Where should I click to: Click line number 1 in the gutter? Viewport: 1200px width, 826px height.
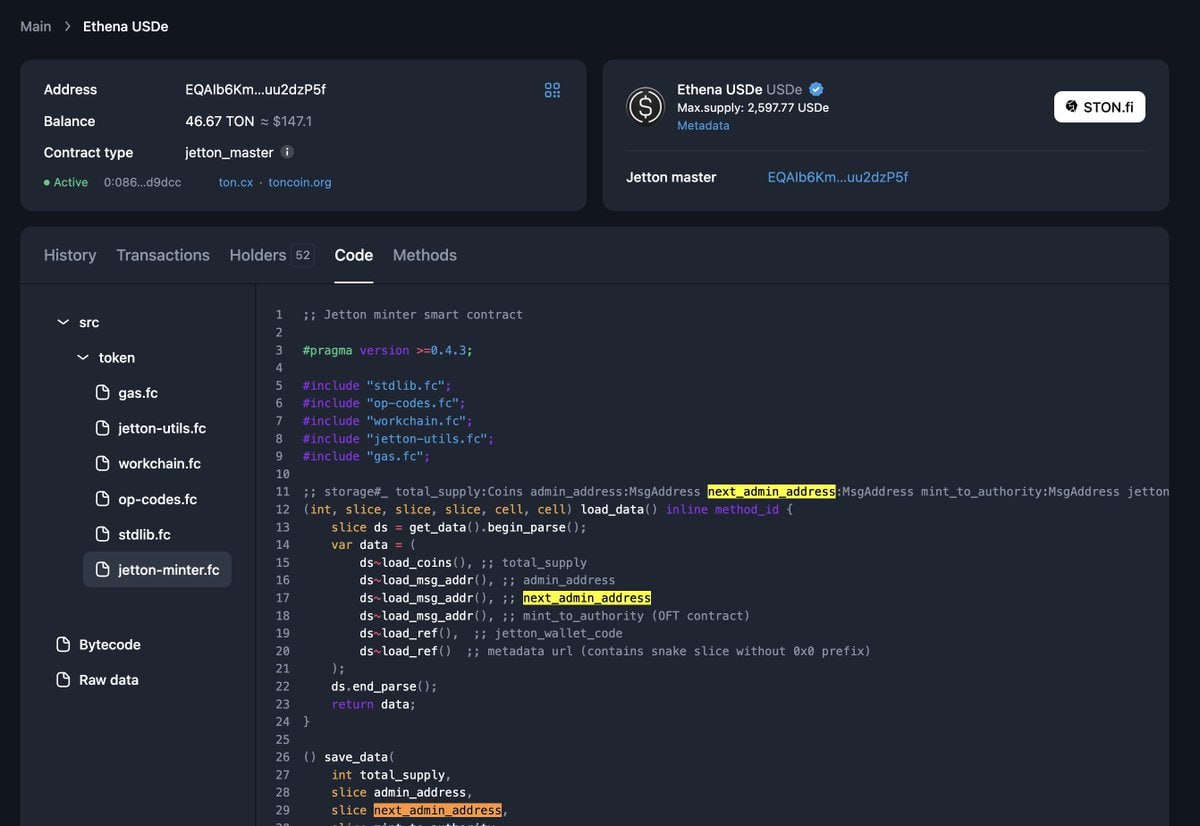[280, 315]
